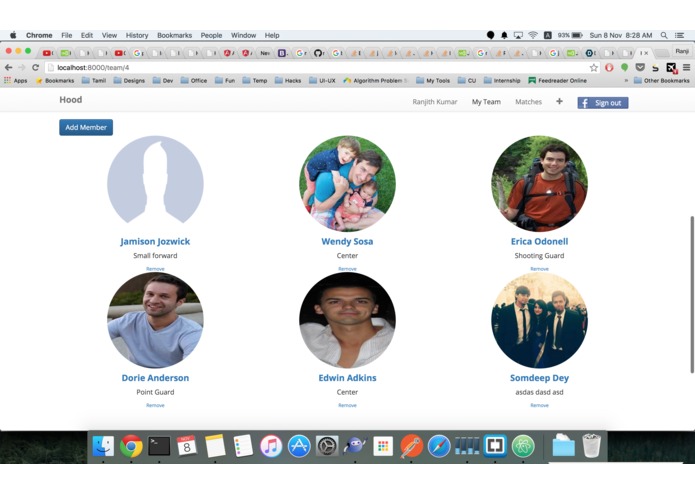
Task: Open the Window menu
Action: tap(243, 35)
